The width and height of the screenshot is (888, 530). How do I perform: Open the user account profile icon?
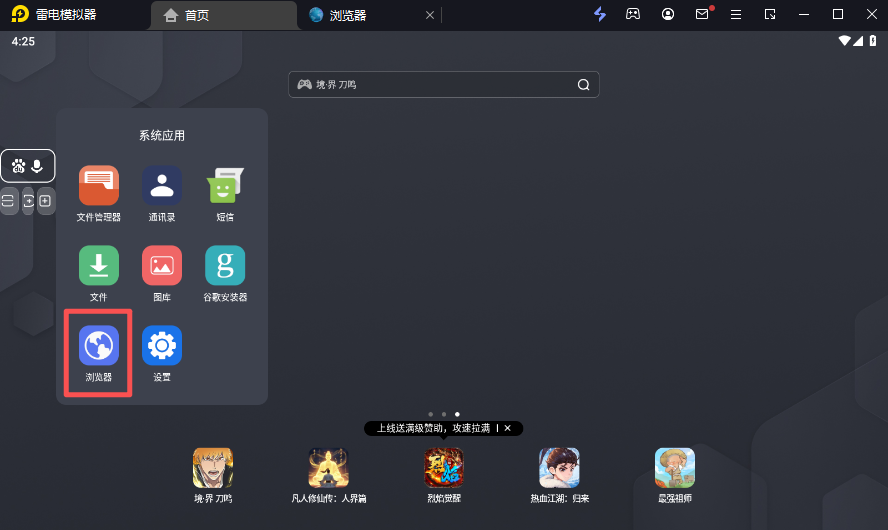(x=668, y=14)
